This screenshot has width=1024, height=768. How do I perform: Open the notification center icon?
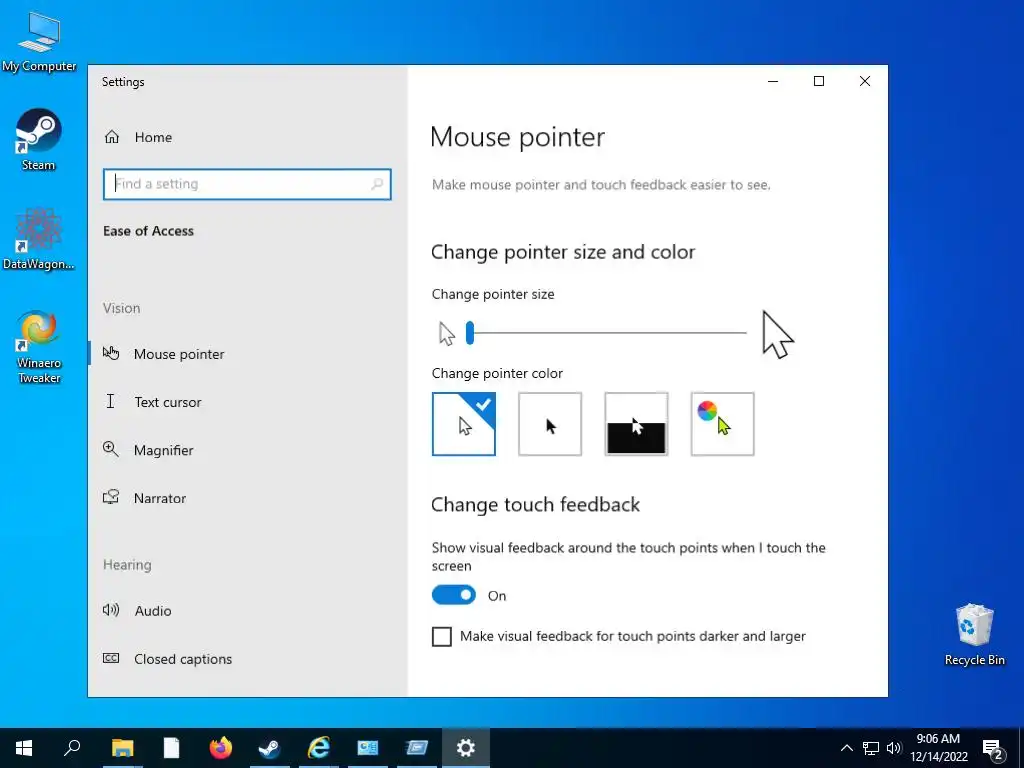click(x=993, y=749)
